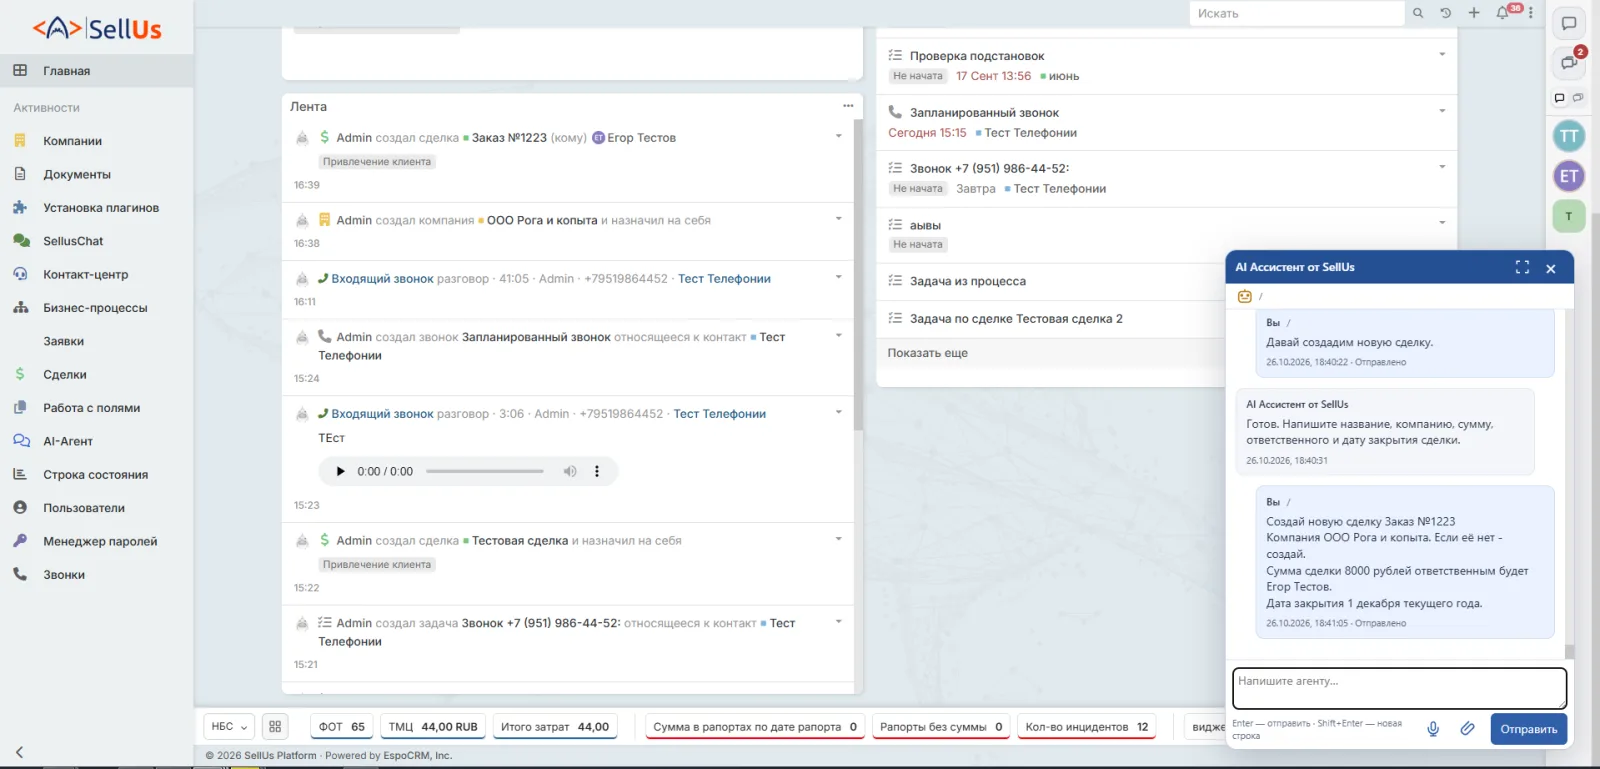This screenshot has height=769, width=1600.
Task: Click the audio player progress bar
Action: [x=485, y=472]
